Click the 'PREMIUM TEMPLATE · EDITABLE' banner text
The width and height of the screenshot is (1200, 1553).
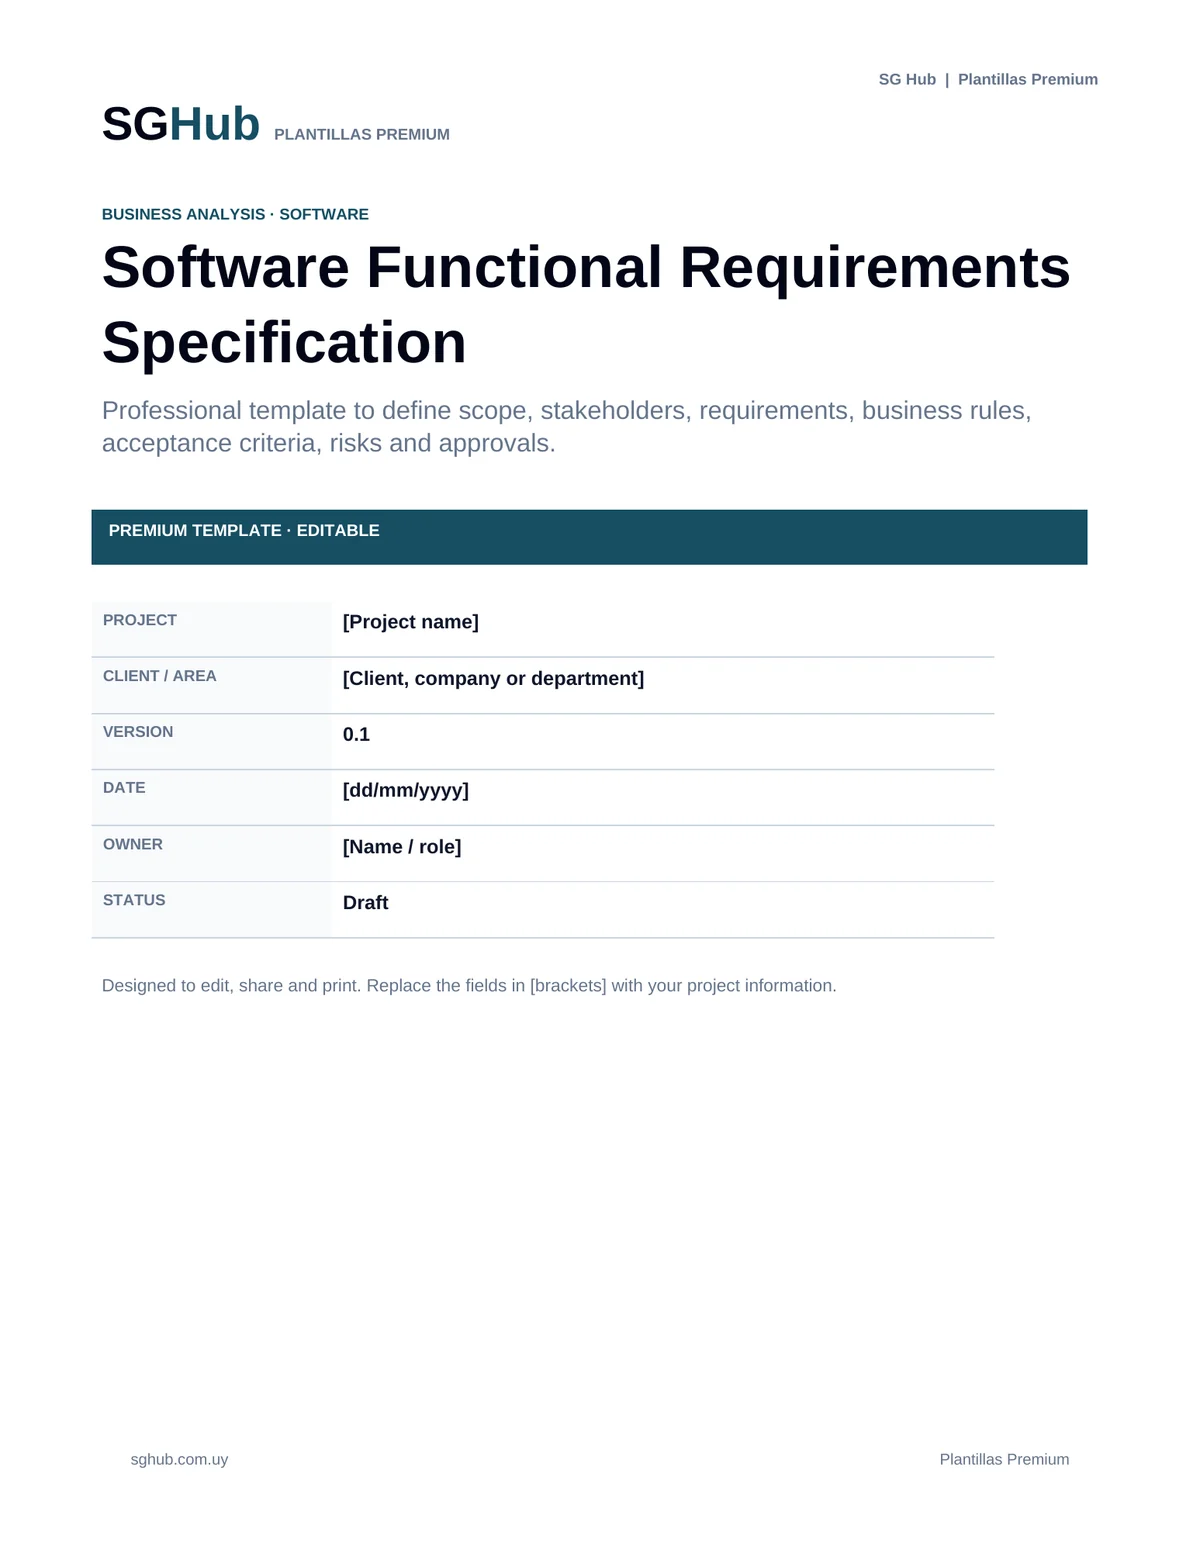pyautogui.click(x=244, y=530)
